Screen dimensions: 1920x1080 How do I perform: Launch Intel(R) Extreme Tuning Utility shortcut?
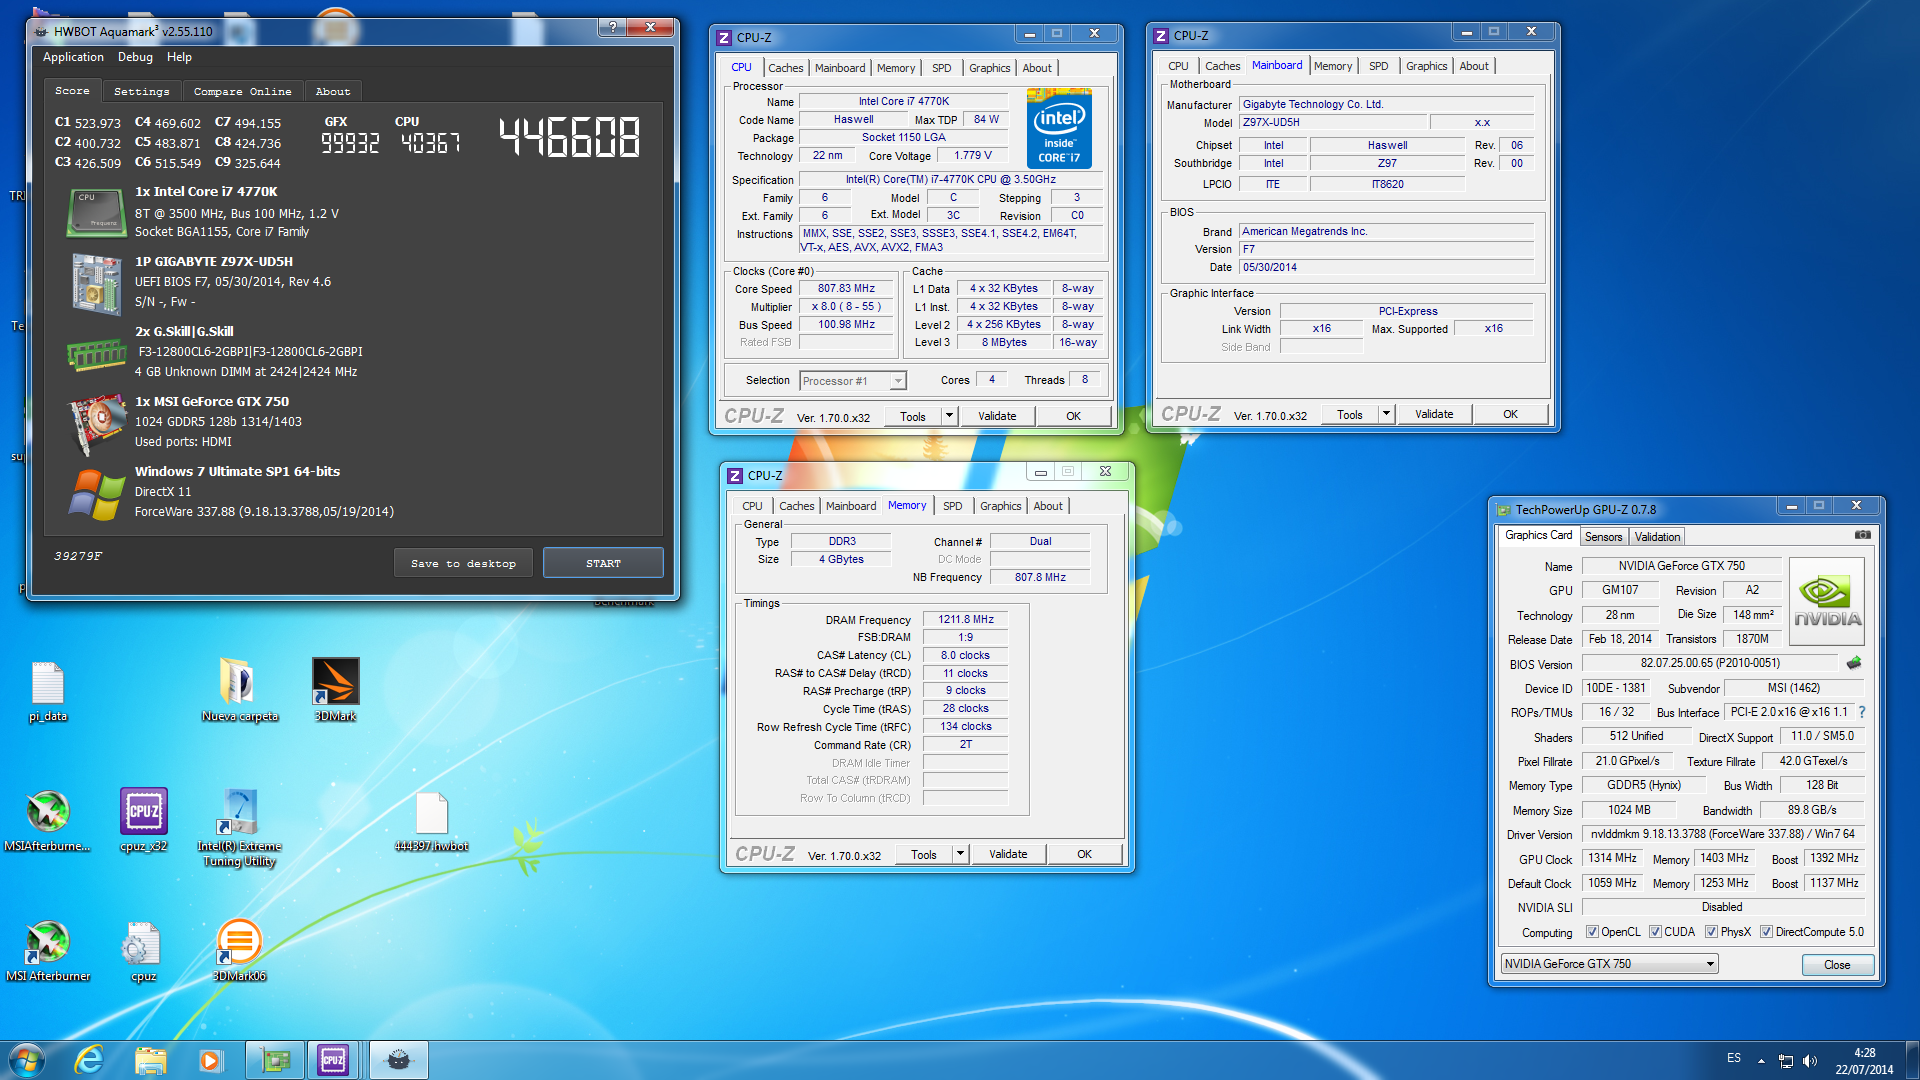(x=239, y=827)
